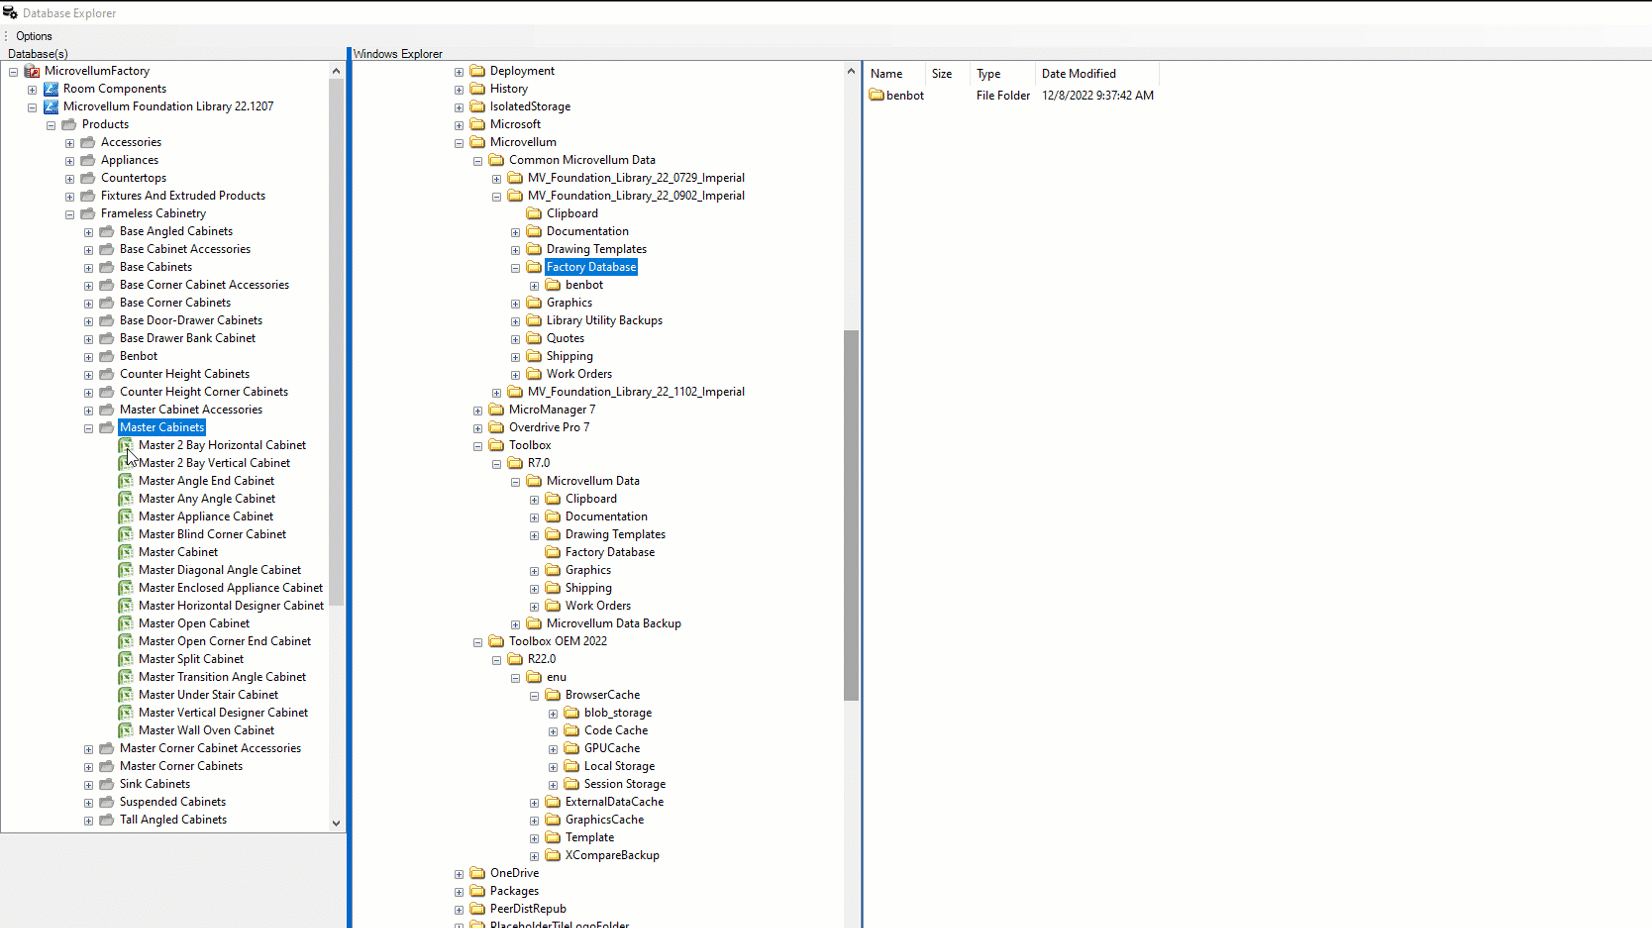This screenshot has height=928, width=1652.
Task: Expand the Sink Cabinets category
Action: tap(89, 785)
